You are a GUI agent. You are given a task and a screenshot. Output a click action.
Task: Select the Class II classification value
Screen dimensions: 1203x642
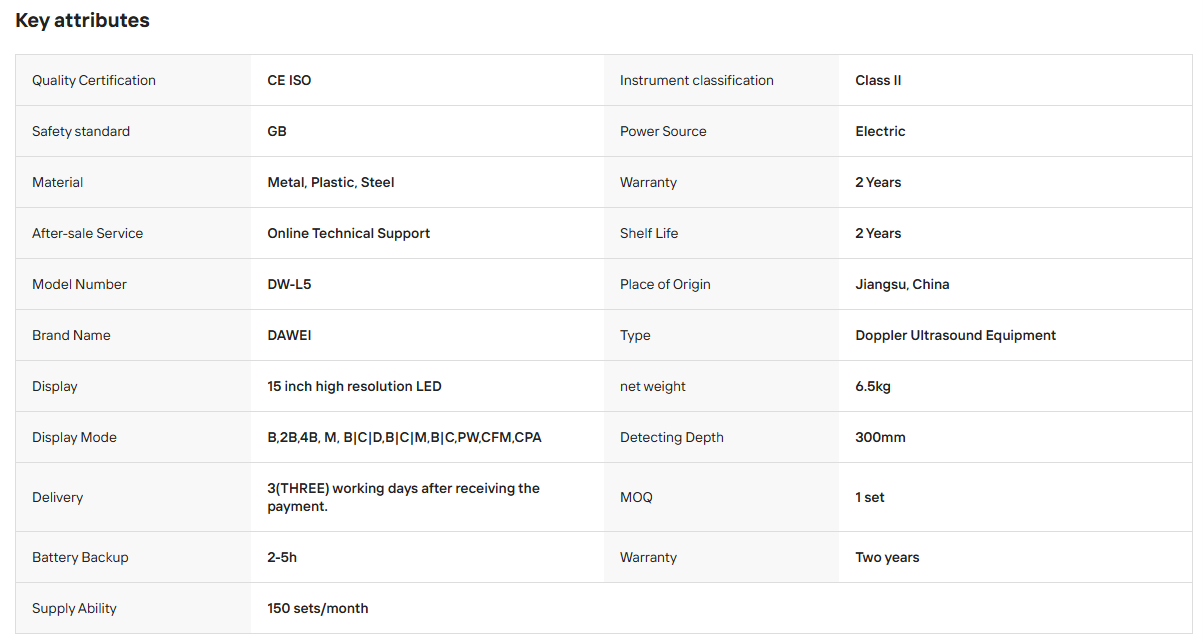(878, 80)
